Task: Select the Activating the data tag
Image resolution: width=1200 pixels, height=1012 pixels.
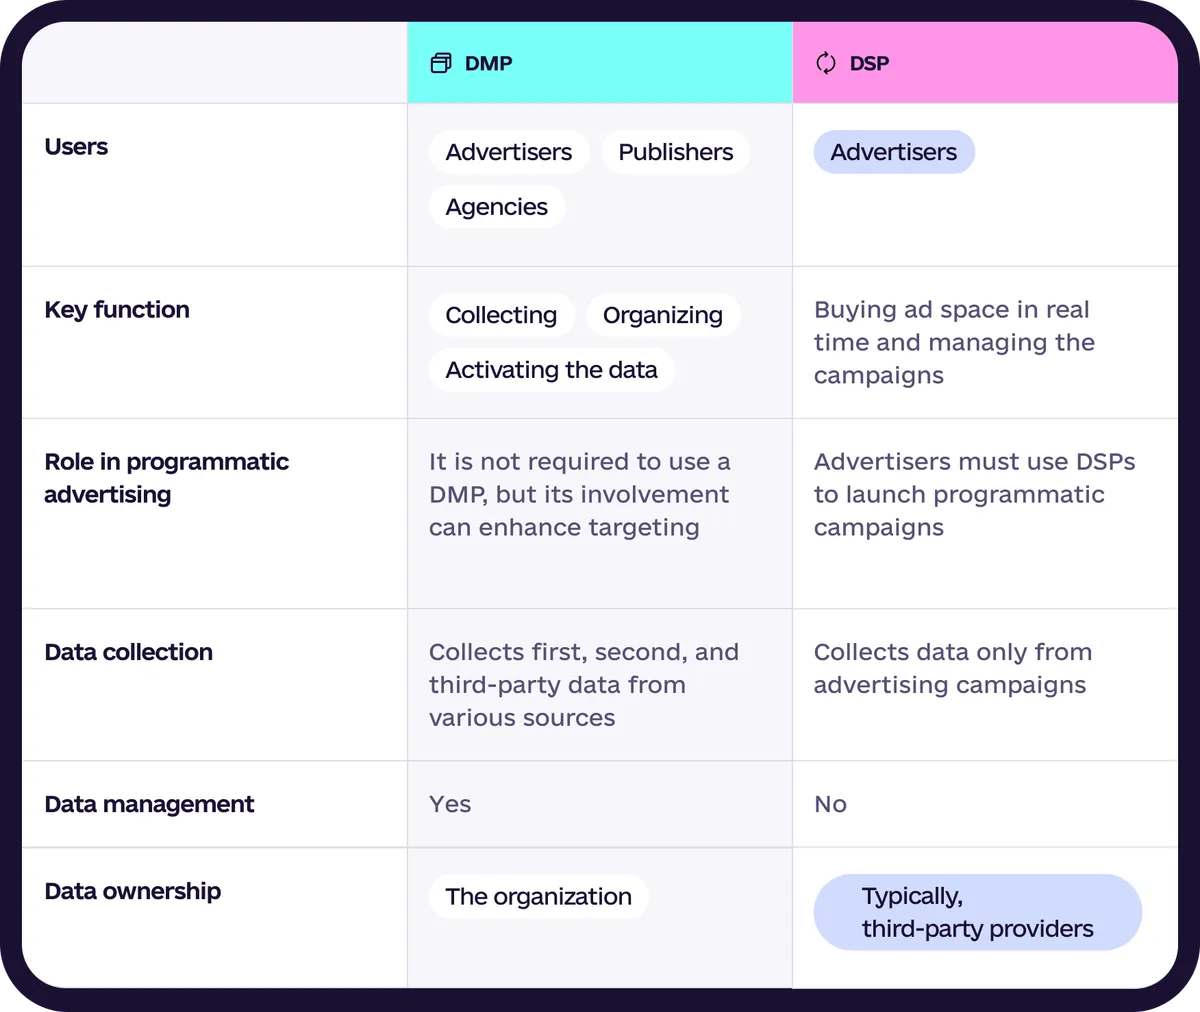Action: [552, 370]
